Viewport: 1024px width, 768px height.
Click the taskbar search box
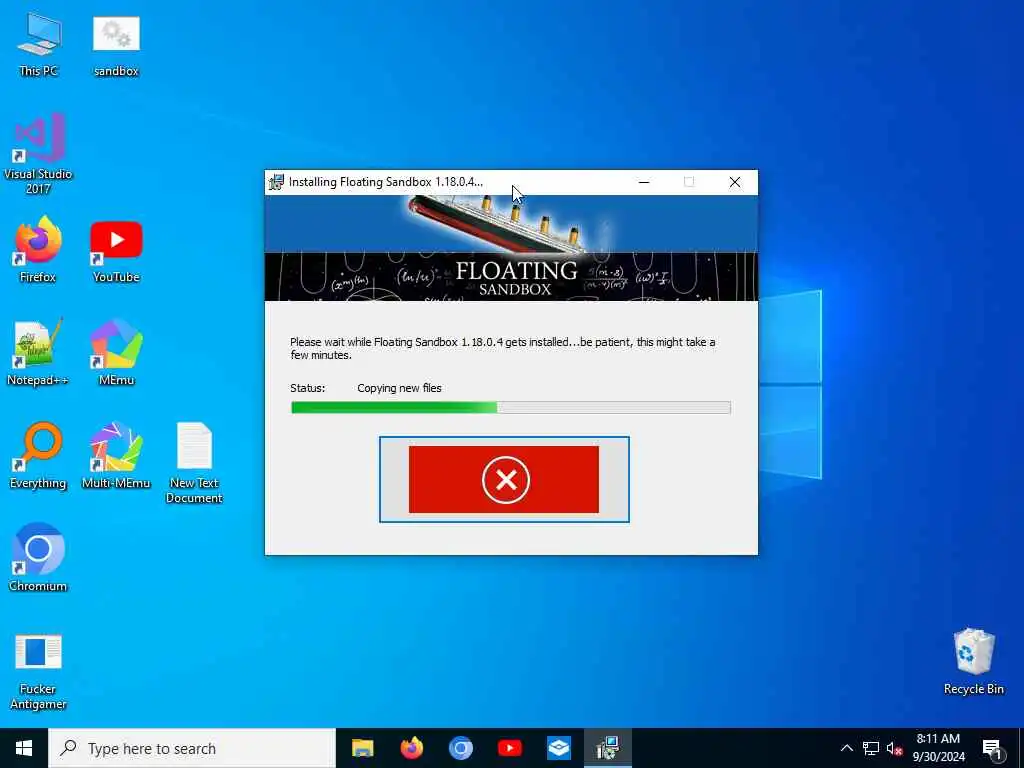point(192,748)
